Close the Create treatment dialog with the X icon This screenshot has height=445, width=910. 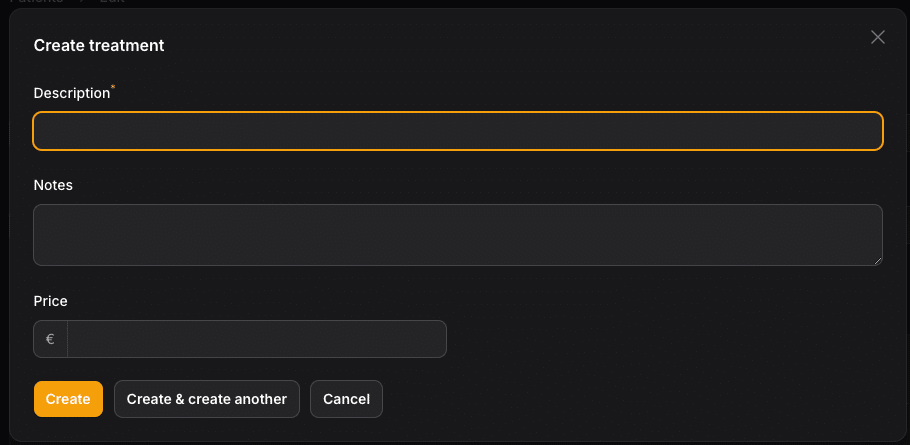coord(878,37)
